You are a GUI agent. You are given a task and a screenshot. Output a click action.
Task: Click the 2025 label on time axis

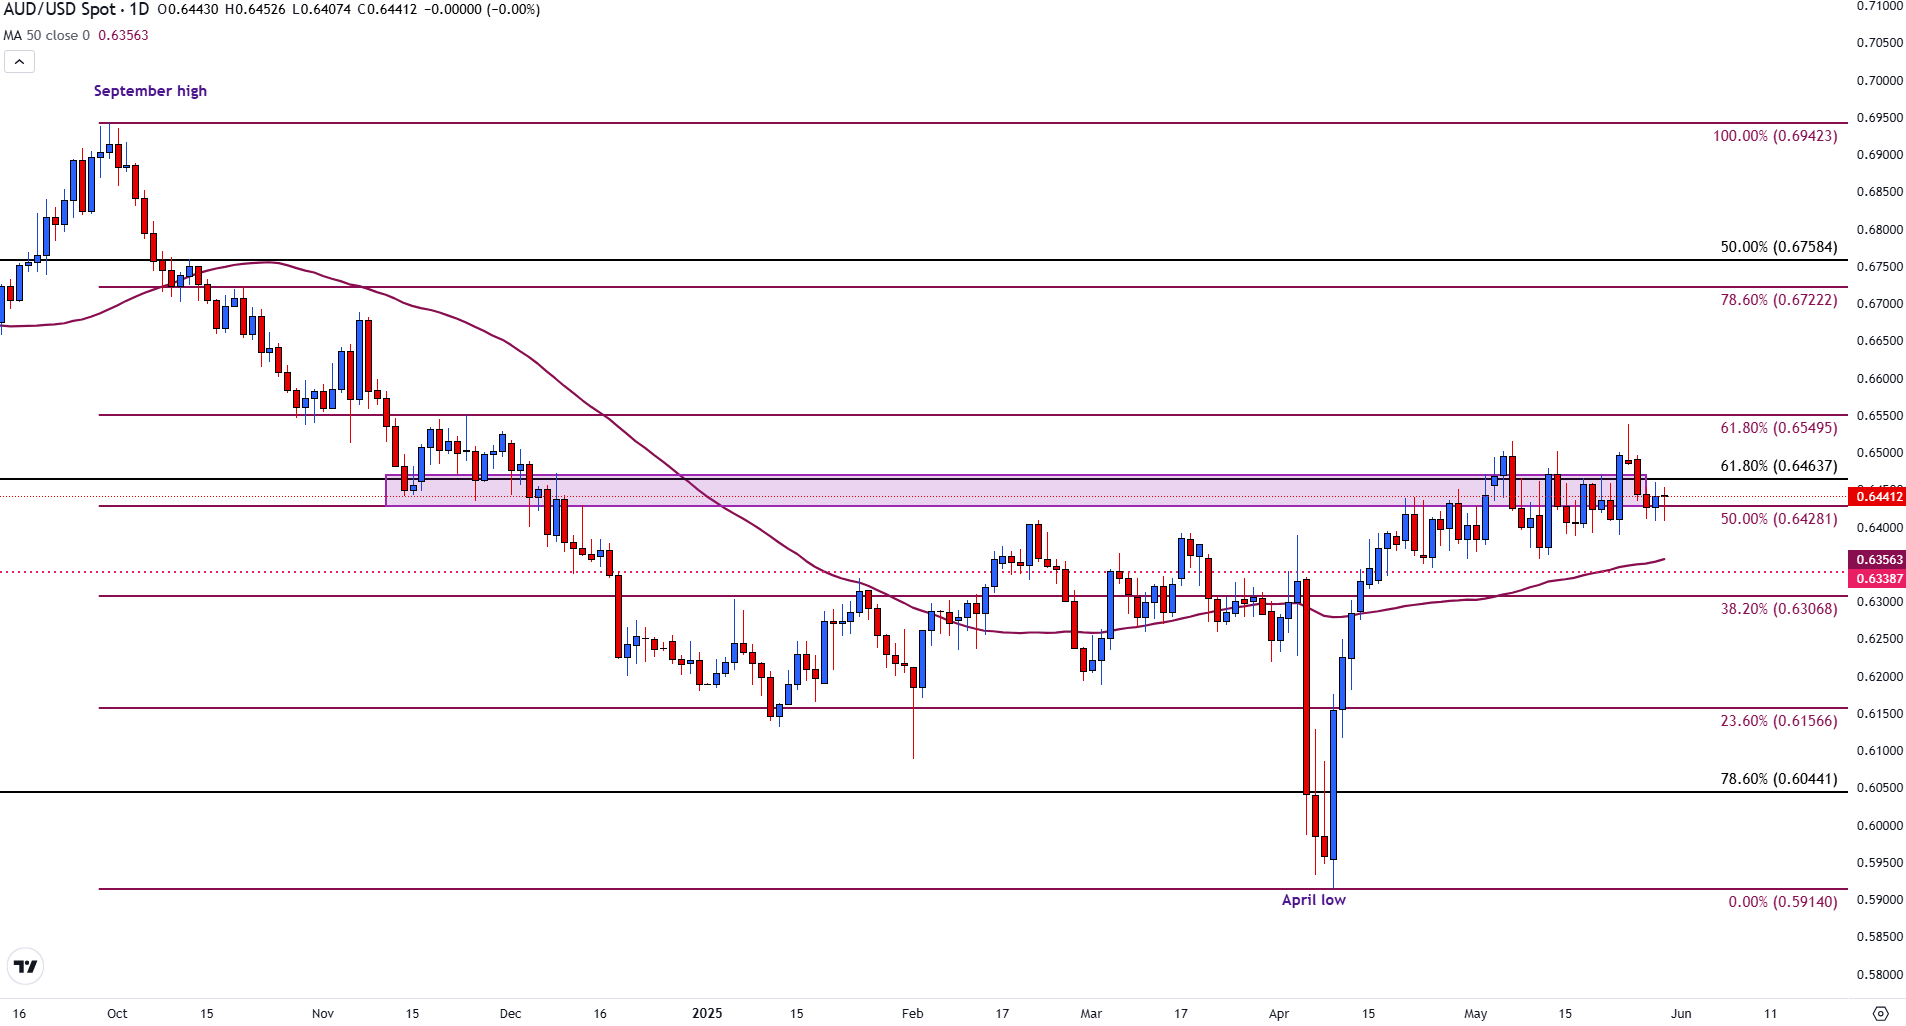(707, 1013)
